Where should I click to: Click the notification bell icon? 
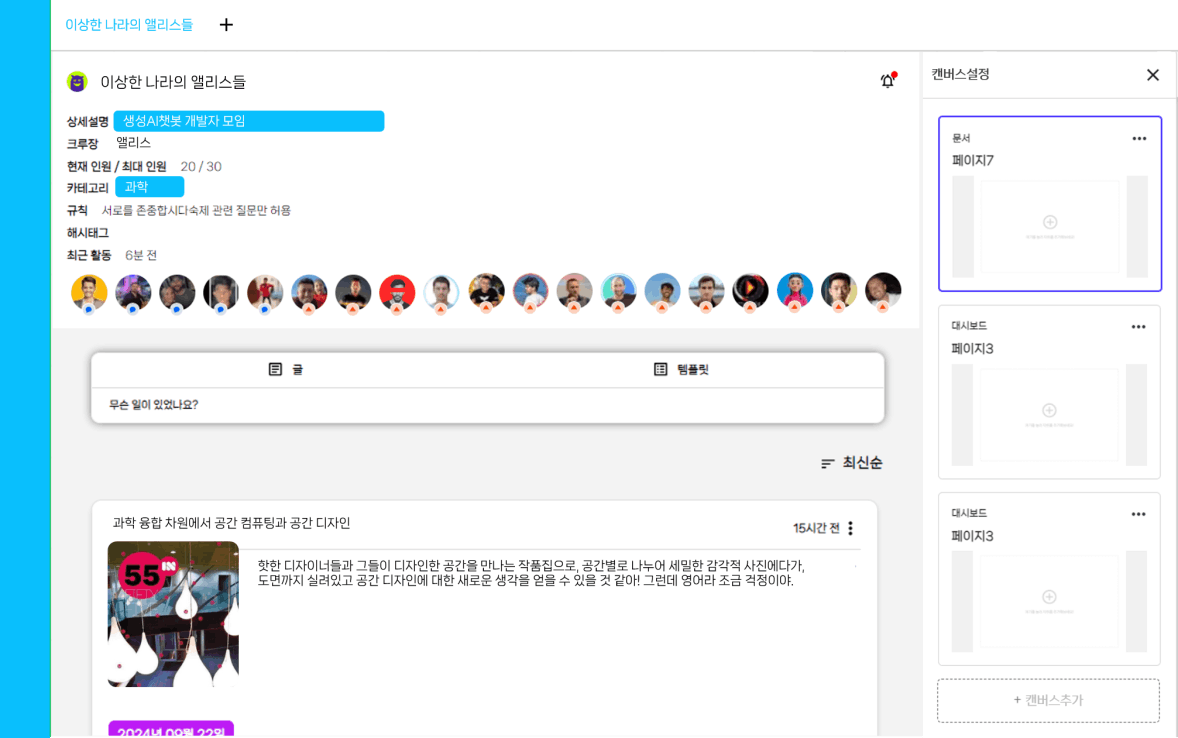click(887, 81)
